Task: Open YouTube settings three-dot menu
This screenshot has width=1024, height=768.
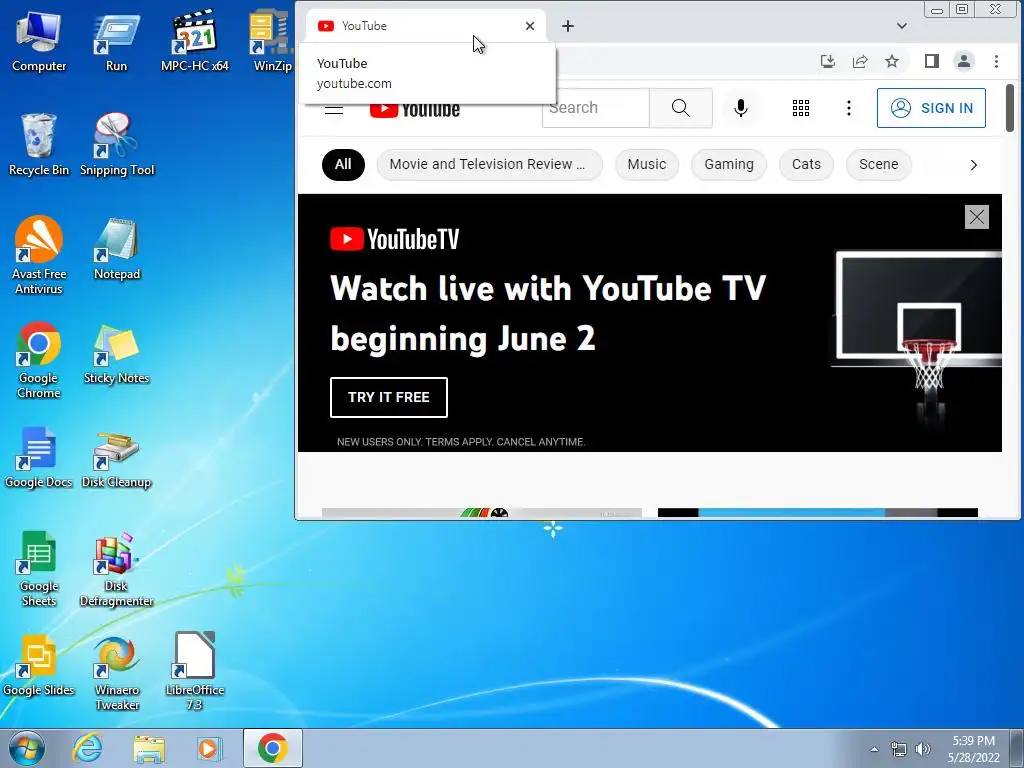Action: tap(849, 108)
